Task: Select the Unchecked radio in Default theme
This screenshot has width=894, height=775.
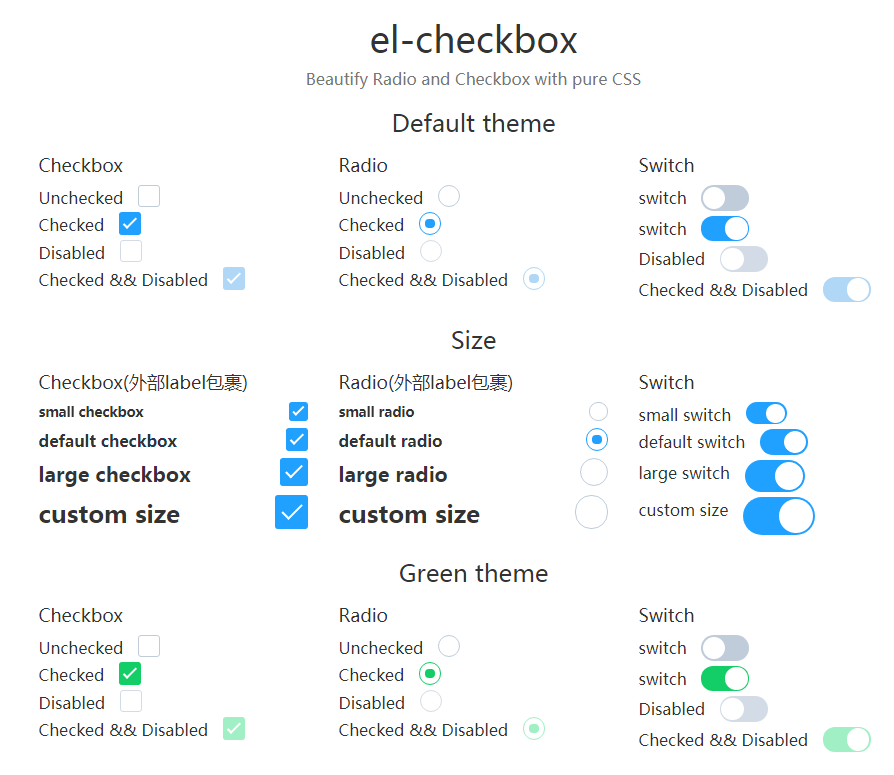Action: [x=449, y=196]
